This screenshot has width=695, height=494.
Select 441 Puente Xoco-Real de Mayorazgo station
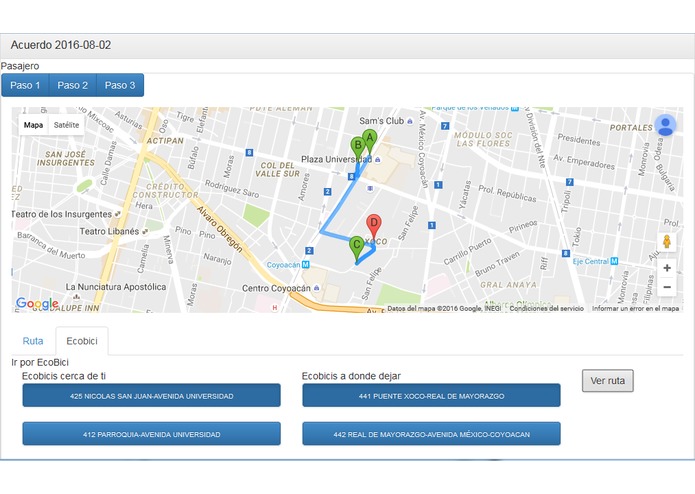pyautogui.click(x=431, y=396)
